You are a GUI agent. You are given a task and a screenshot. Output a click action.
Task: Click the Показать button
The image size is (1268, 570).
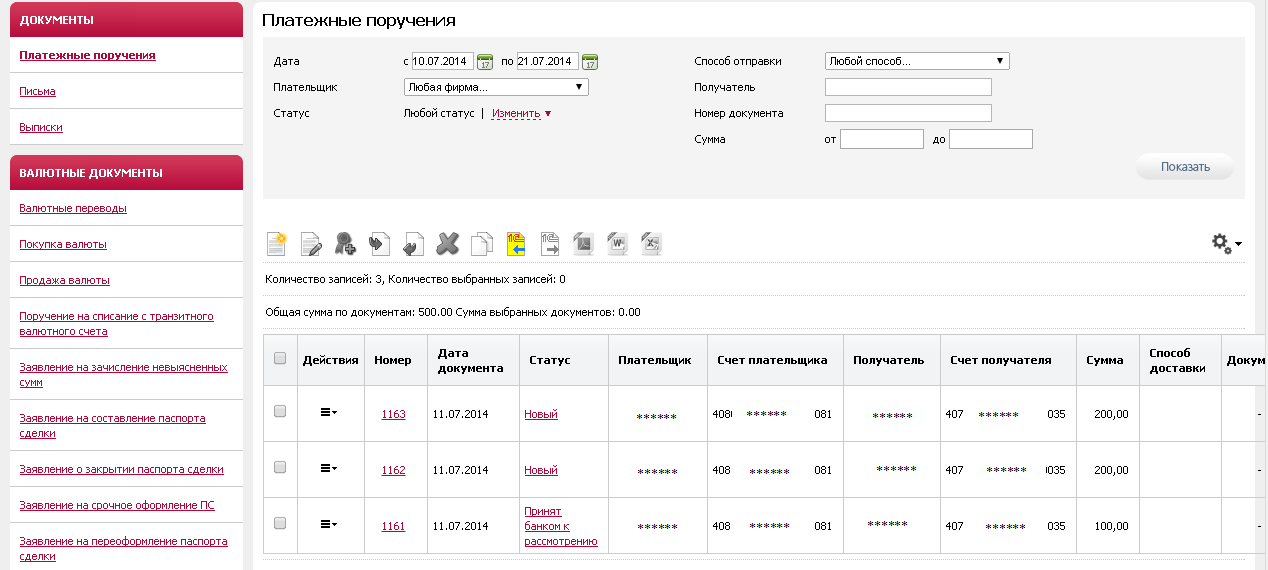(1185, 167)
